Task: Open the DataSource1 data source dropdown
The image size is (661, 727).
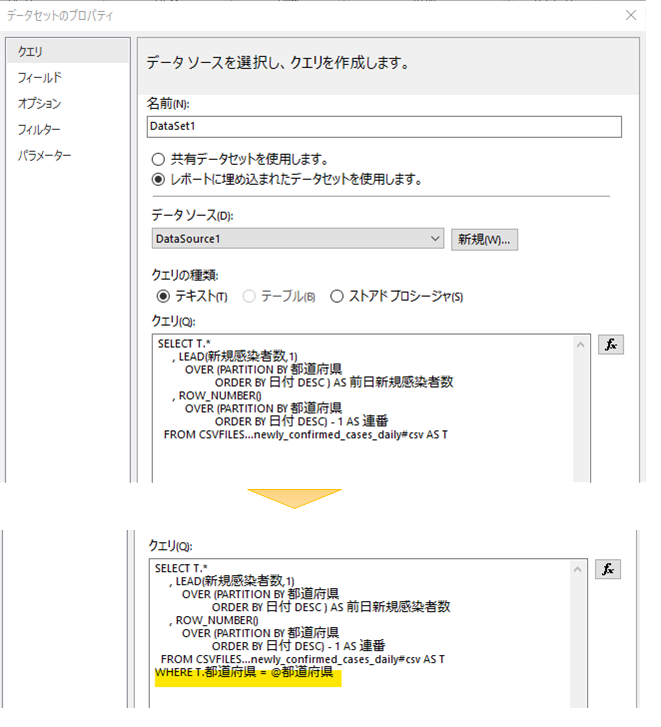Action: pos(434,239)
